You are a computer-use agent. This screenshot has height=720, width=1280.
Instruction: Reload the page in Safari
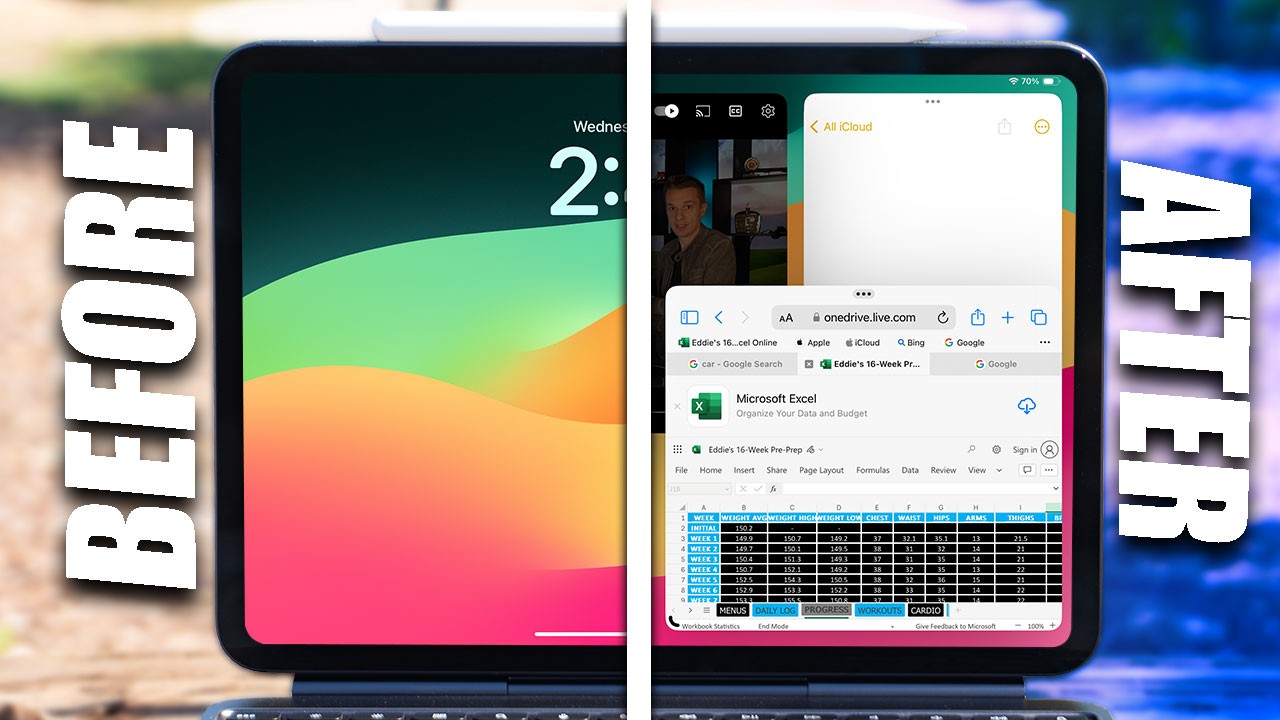942,318
